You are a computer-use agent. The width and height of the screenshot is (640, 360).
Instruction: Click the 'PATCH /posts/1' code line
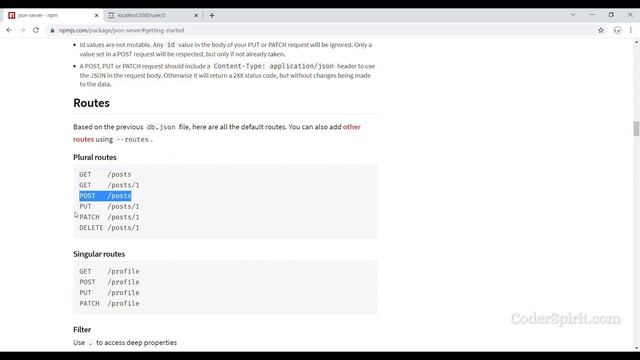pos(109,217)
